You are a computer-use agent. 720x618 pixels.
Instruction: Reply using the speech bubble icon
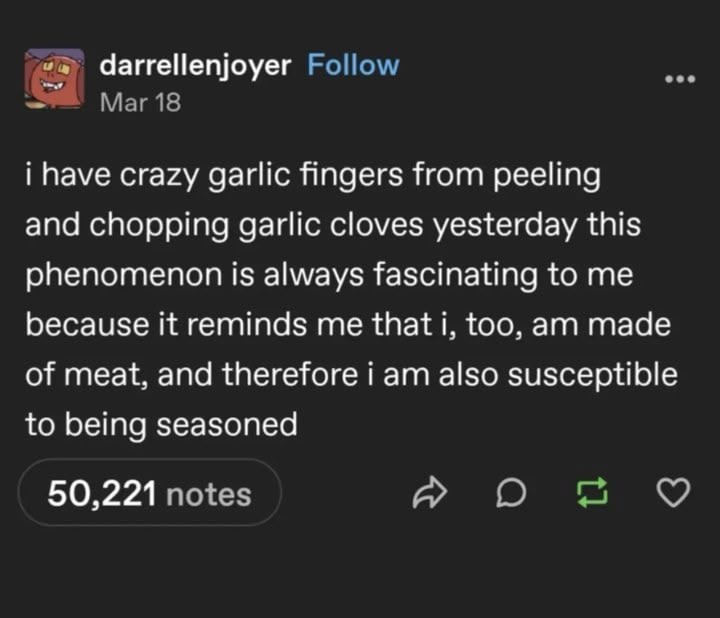click(511, 493)
